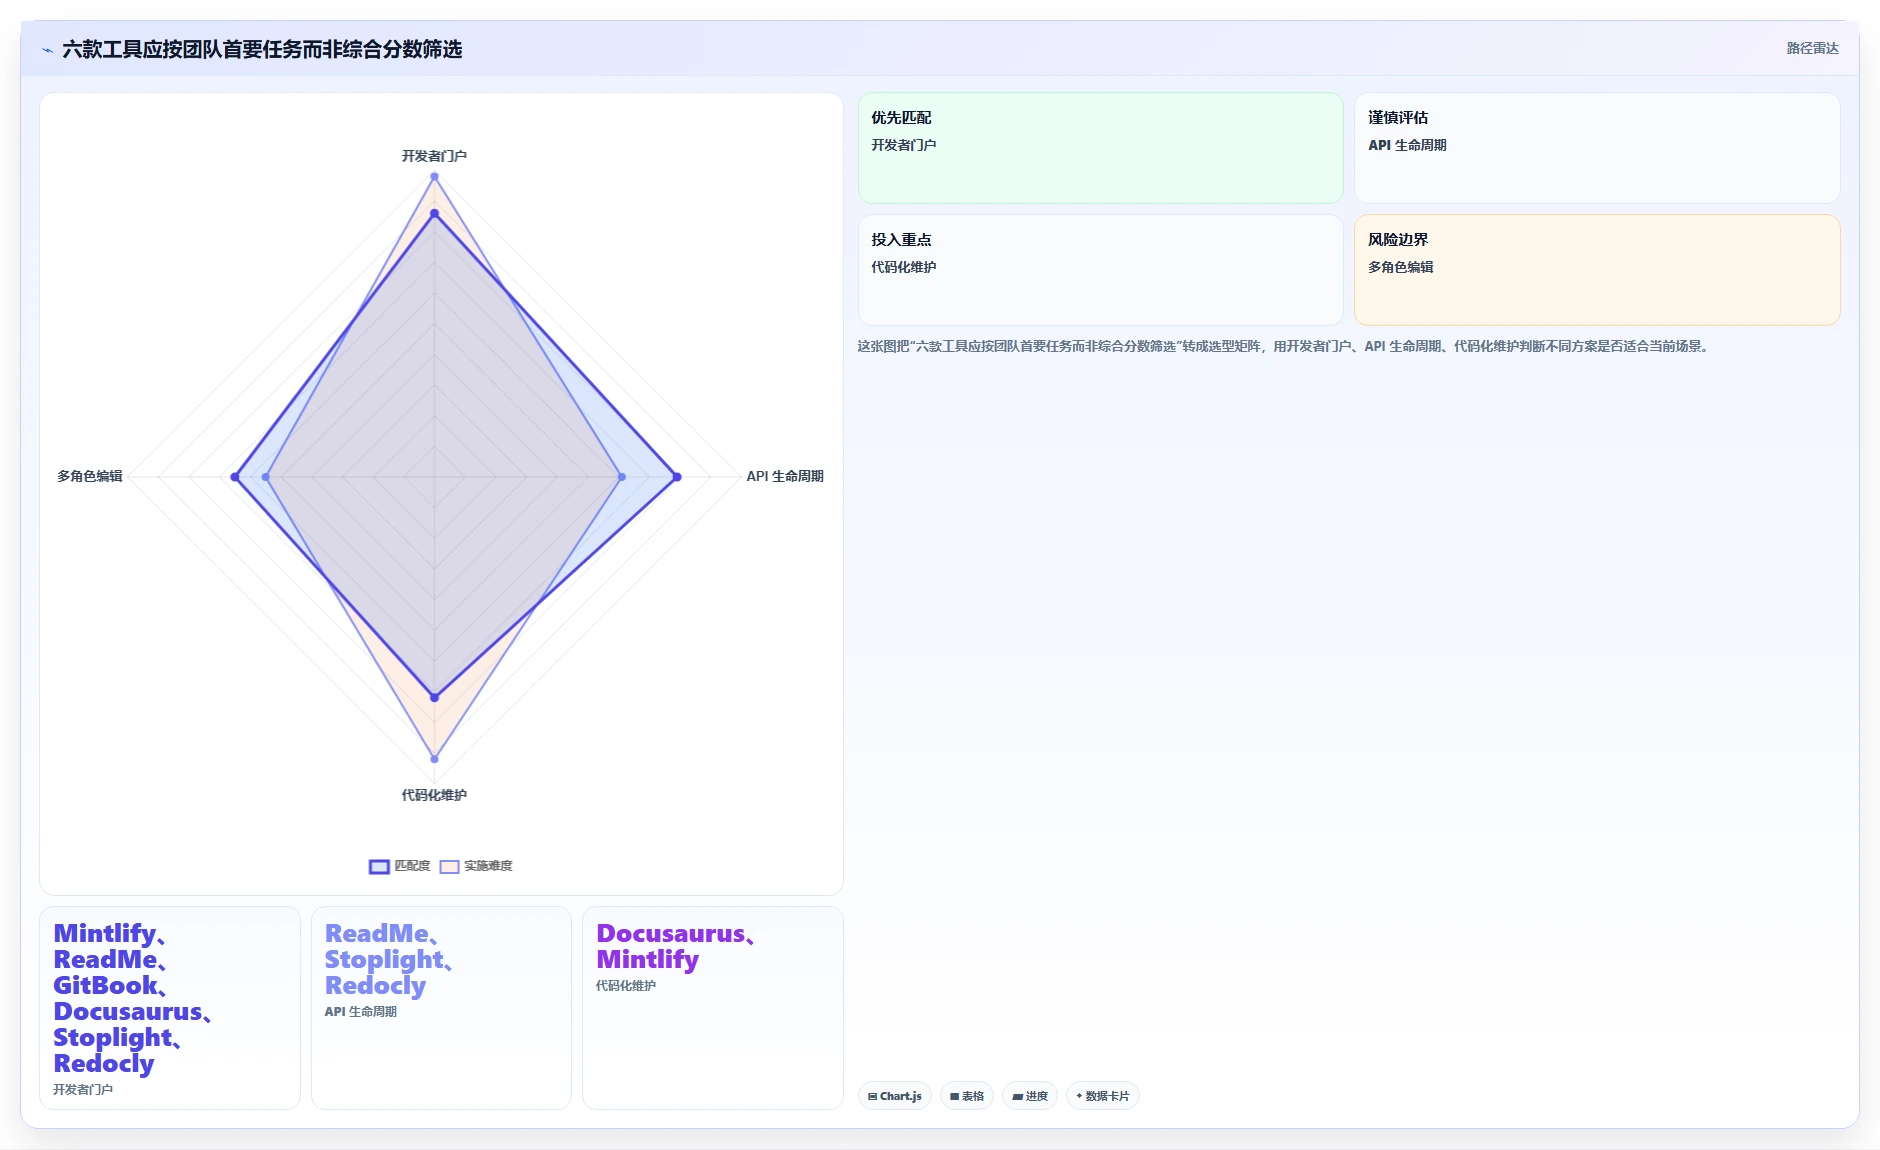Screen dimensions: 1880x1150
Task: Click the 多角色编辑 text in 风险边界 card
Action: pyautogui.click(x=1400, y=267)
